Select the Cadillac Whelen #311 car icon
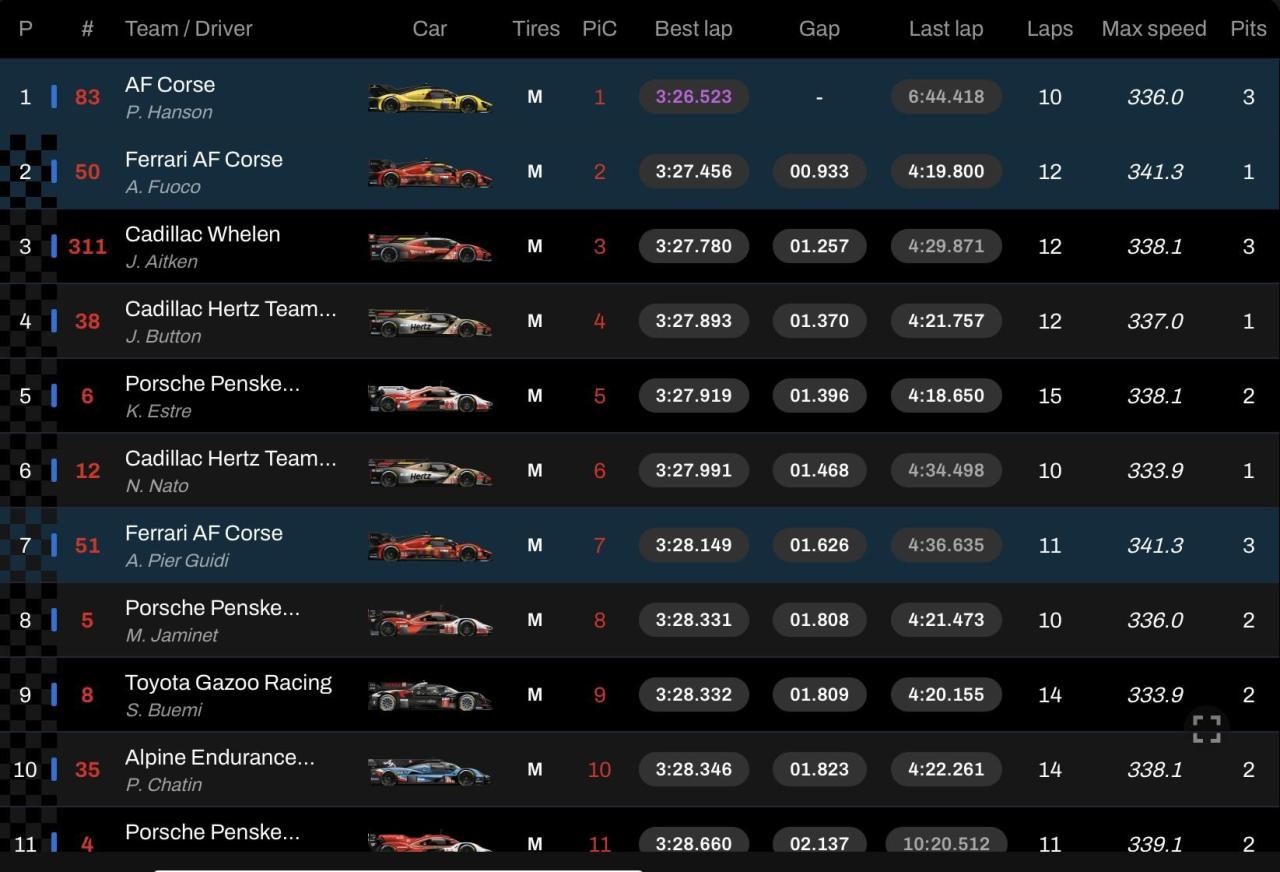Viewport: 1280px width, 872px height. (430, 247)
